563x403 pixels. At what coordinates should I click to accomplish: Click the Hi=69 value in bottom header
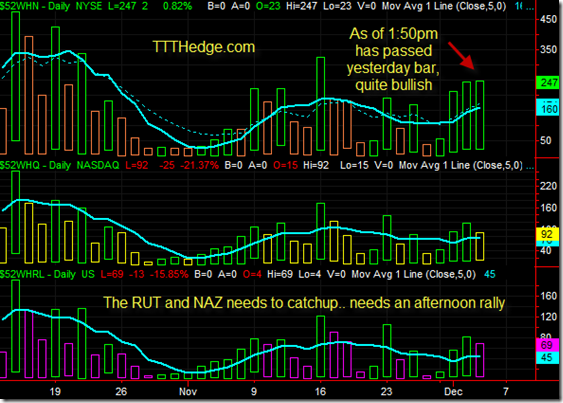click(280, 274)
